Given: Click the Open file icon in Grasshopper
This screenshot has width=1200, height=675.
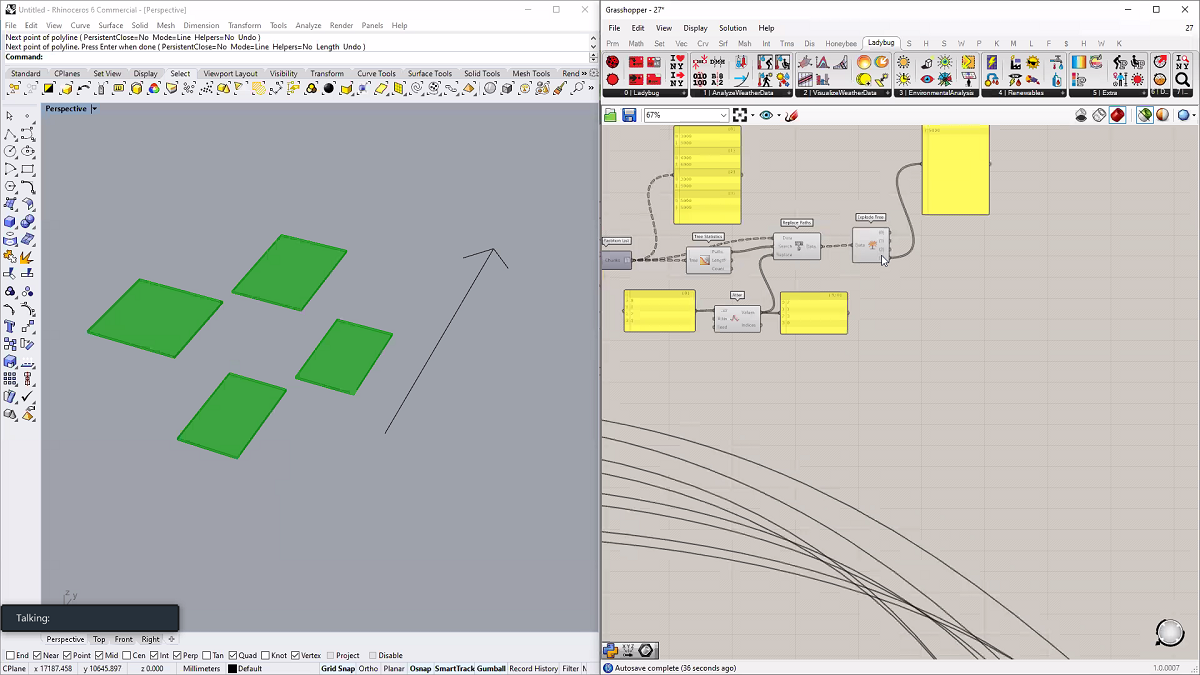Looking at the screenshot, I should pyautogui.click(x=611, y=116).
